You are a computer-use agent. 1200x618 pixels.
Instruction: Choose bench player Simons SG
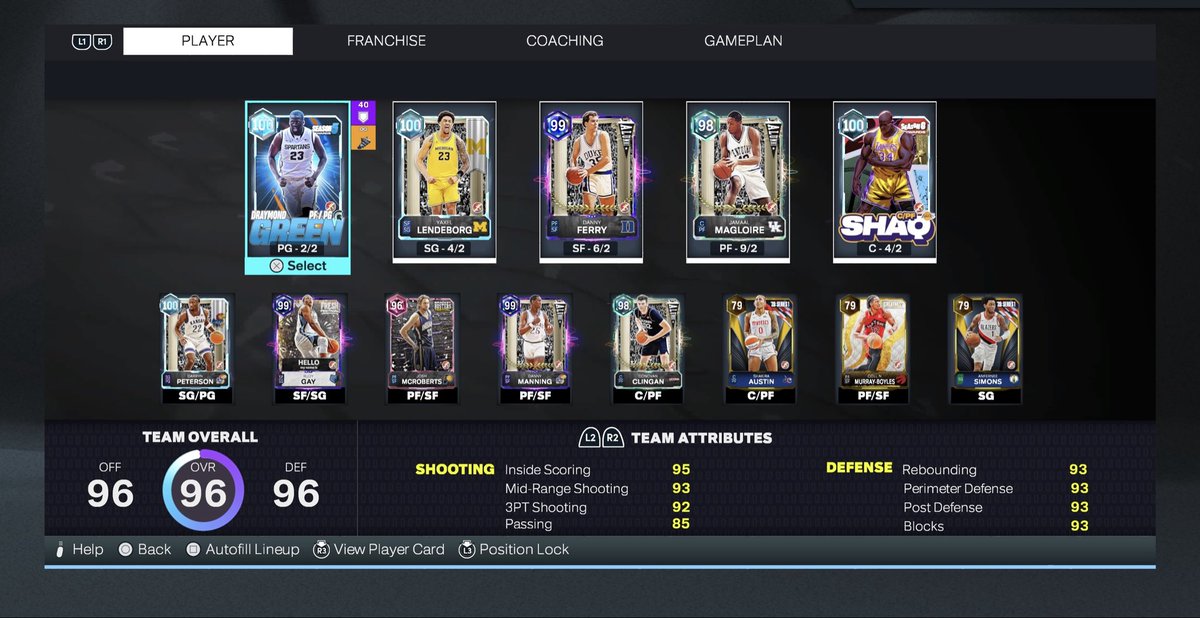point(986,349)
